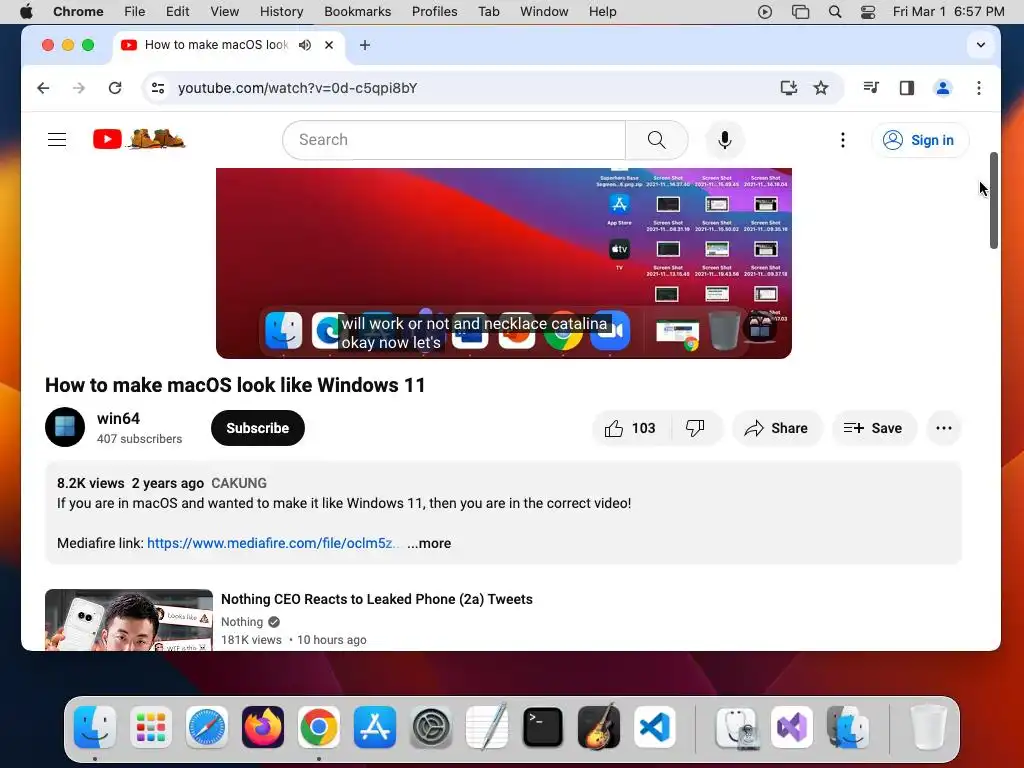
Task: Click 407 subscribers text
Action: coord(139,439)
